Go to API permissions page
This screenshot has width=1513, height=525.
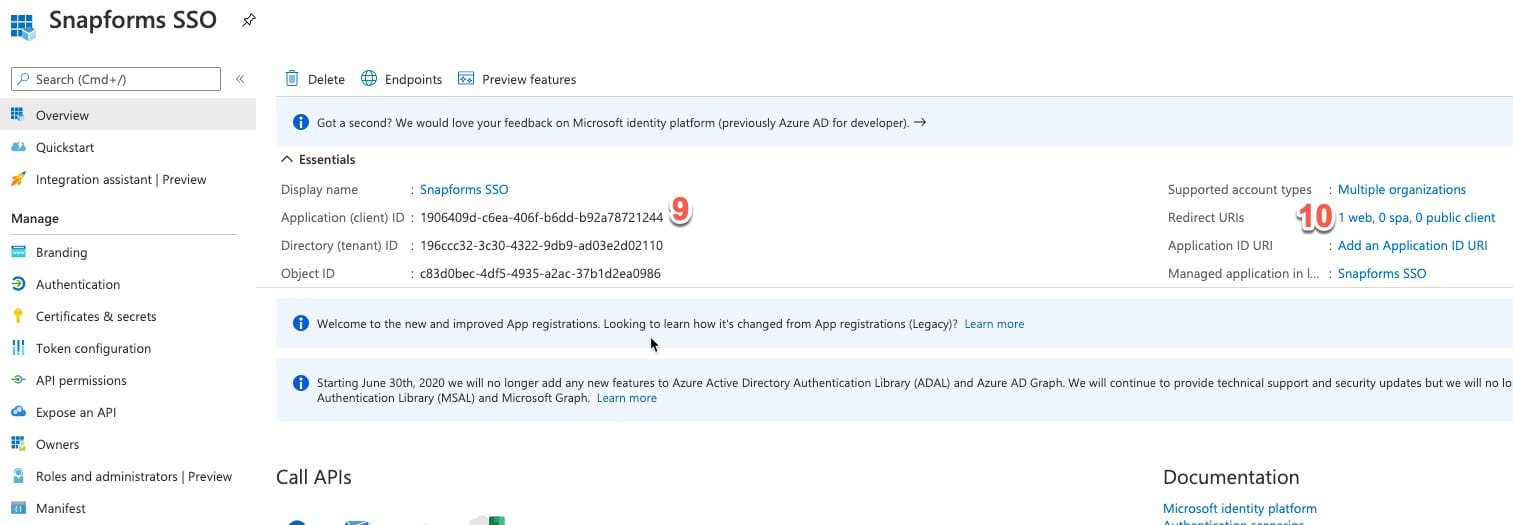81,380
